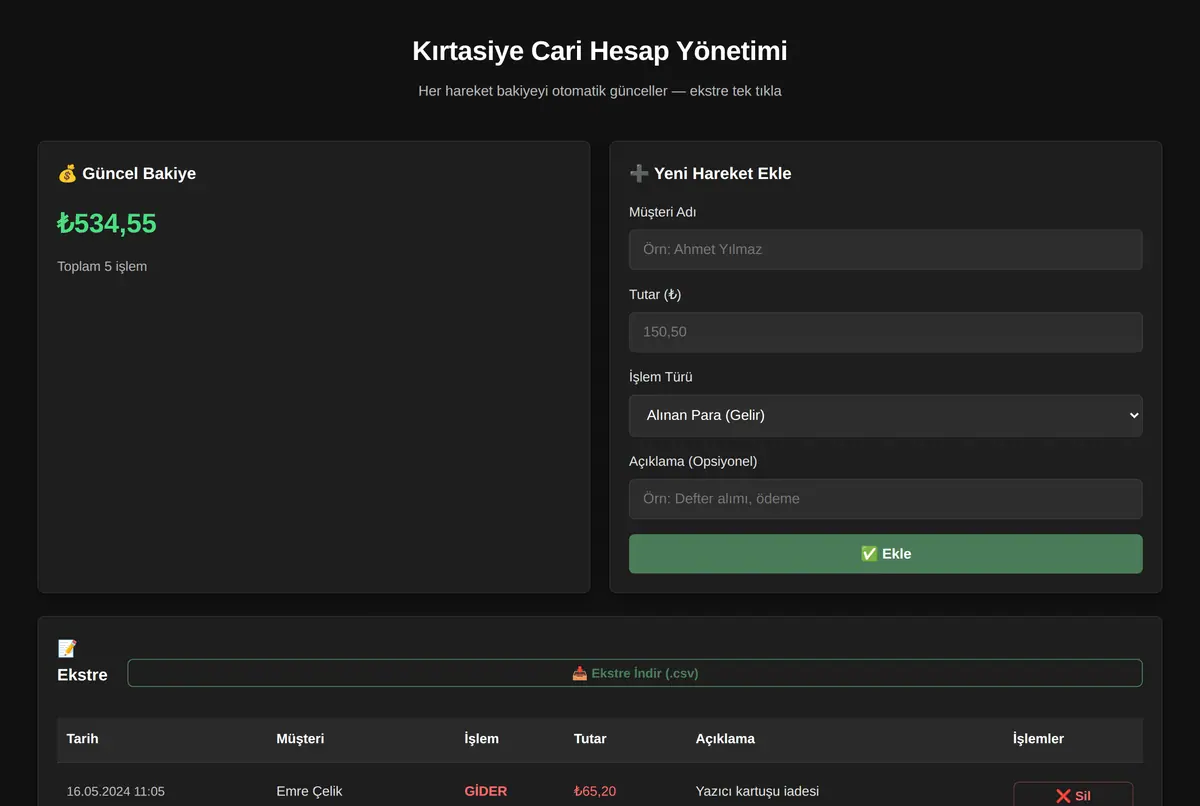Click the Açıklama optional description field
Image resolution: width=1200 pixels, height=806 pixels.
[885, 499]
